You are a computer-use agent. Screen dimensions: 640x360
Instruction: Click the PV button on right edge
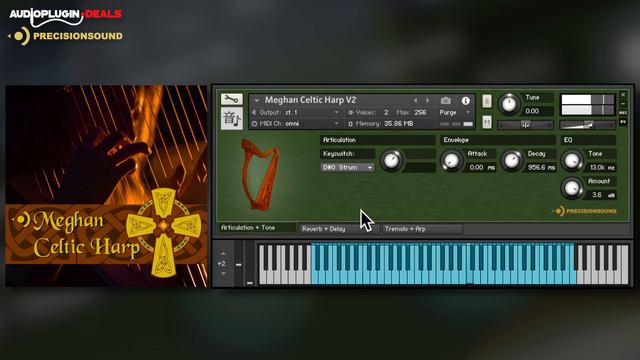click(x=623, y=122)
